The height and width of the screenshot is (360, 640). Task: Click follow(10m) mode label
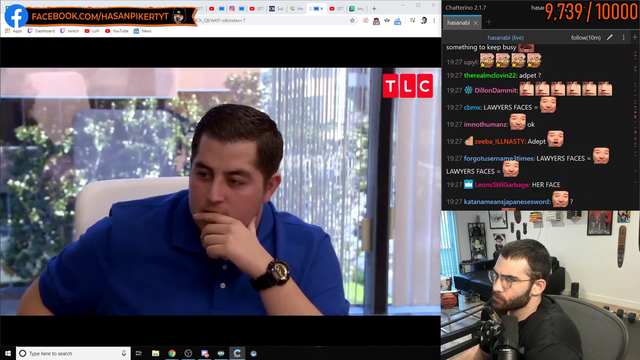pyautogui.click(x=586, y=38)
